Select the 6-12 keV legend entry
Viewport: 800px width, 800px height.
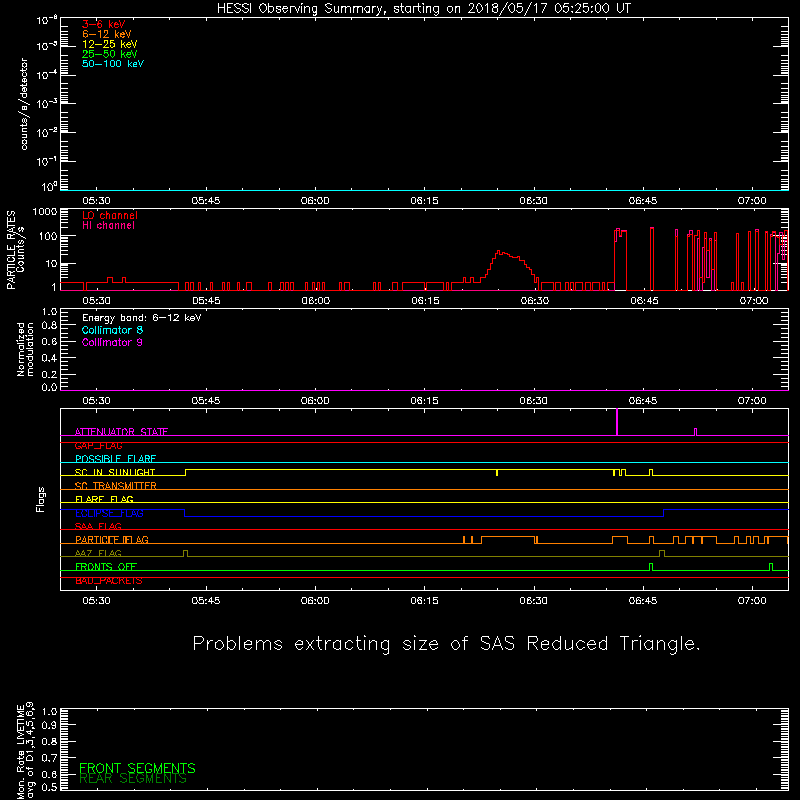click(107, 34)
